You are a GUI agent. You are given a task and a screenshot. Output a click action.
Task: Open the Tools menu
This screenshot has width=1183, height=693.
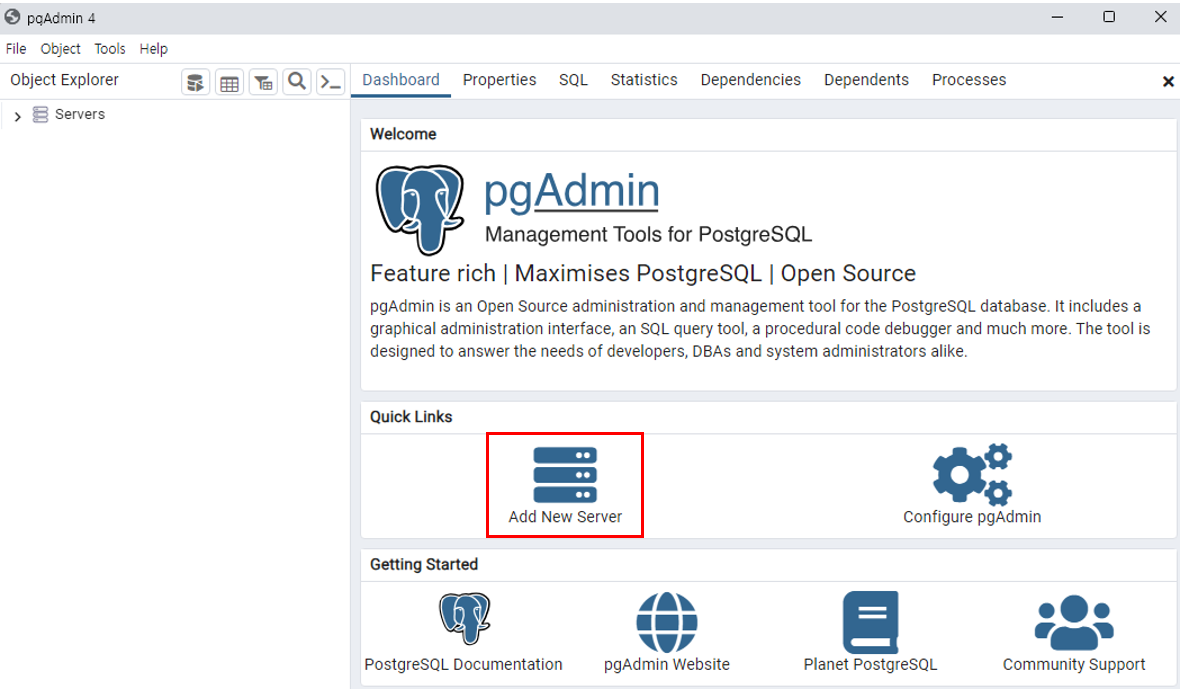tap(109, 49)
